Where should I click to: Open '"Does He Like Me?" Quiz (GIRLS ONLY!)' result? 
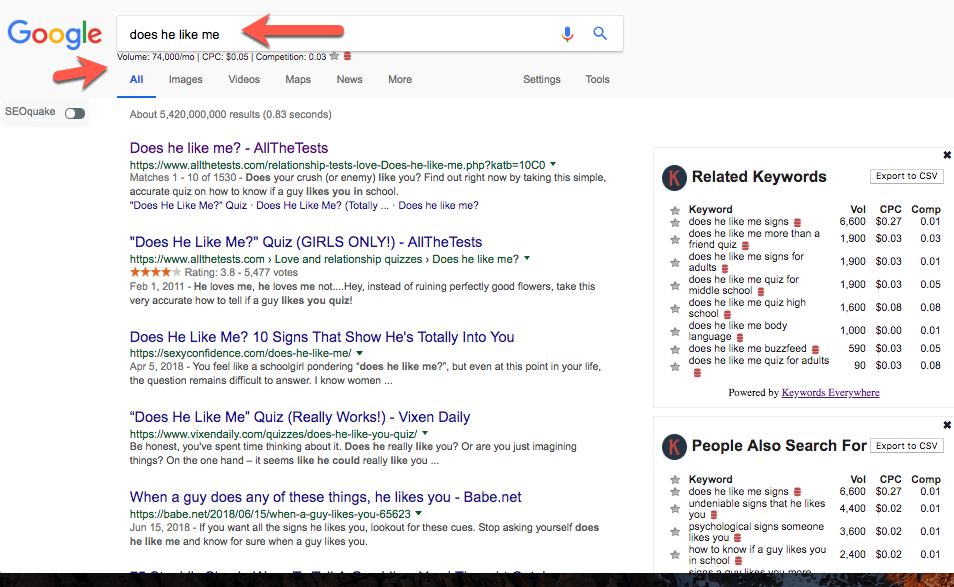[306, 242]
